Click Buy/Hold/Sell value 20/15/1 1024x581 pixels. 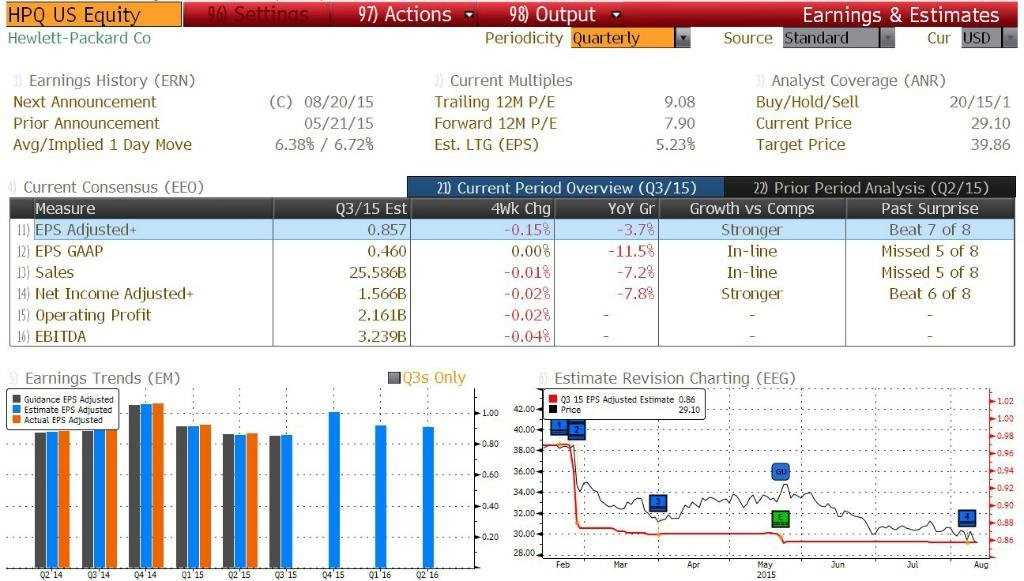(x=980, y=102)
